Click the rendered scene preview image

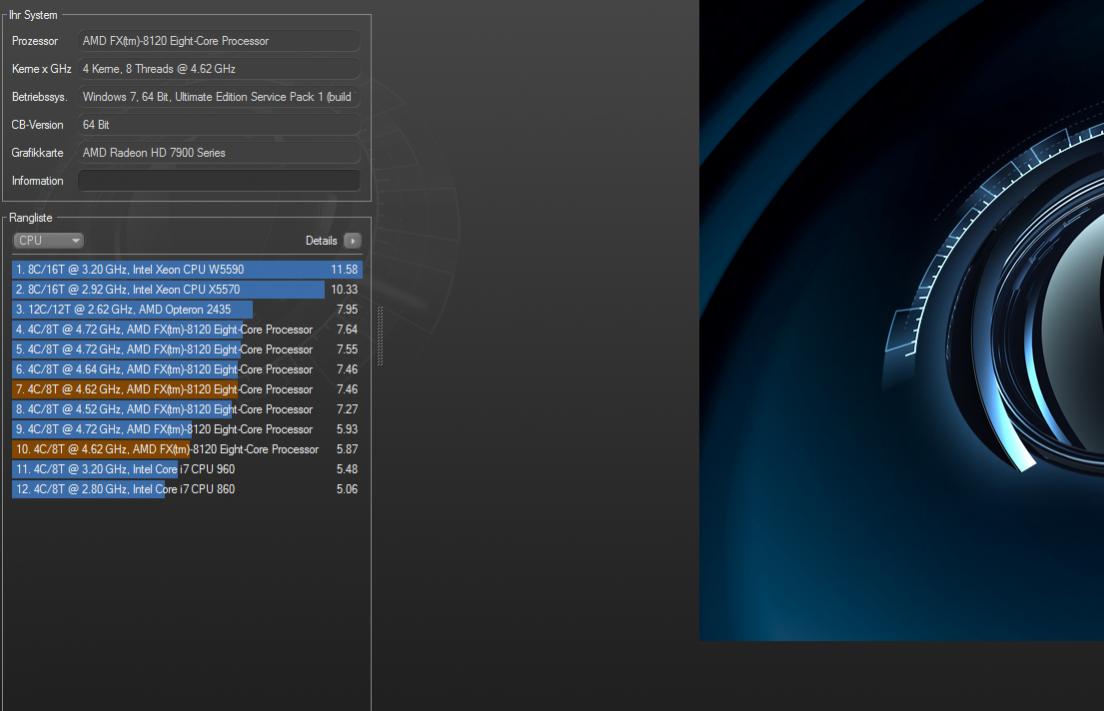coord(901,320)
